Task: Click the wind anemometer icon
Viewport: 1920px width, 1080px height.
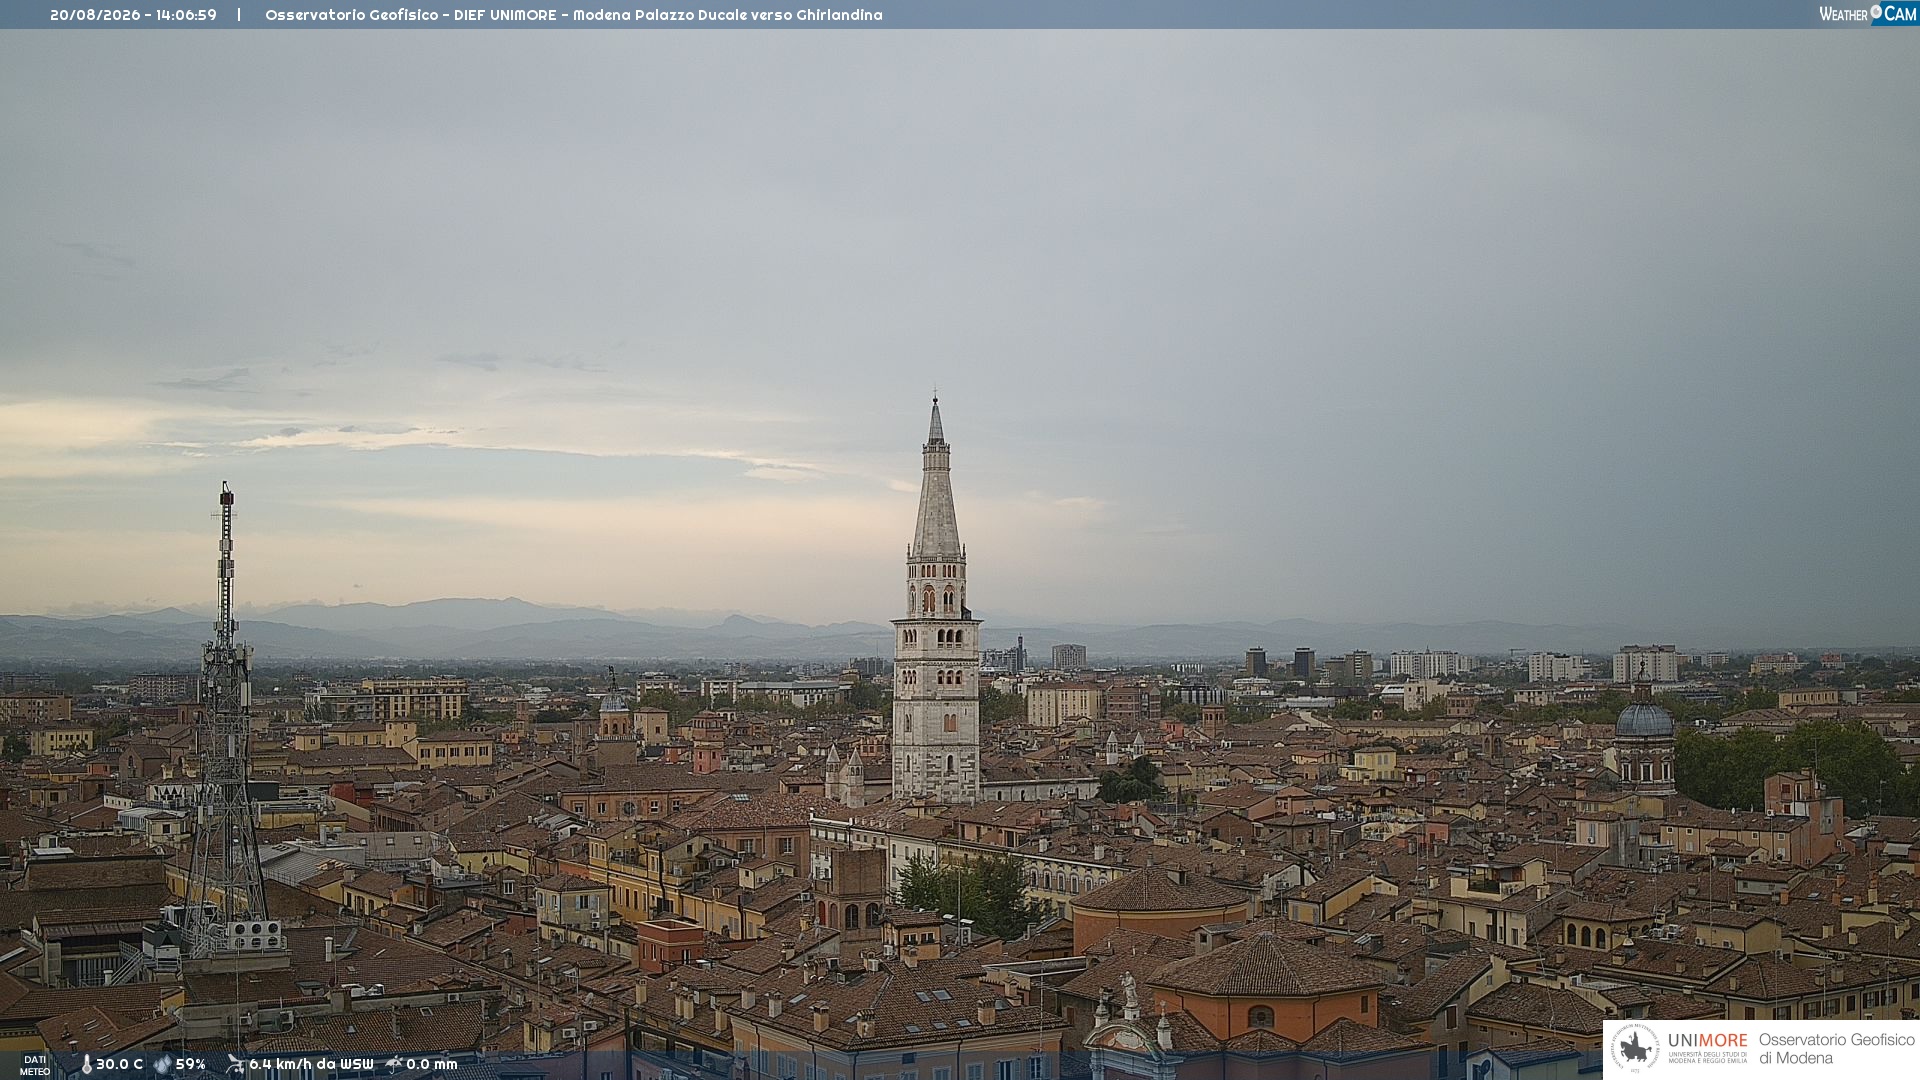Action: 235,1064
